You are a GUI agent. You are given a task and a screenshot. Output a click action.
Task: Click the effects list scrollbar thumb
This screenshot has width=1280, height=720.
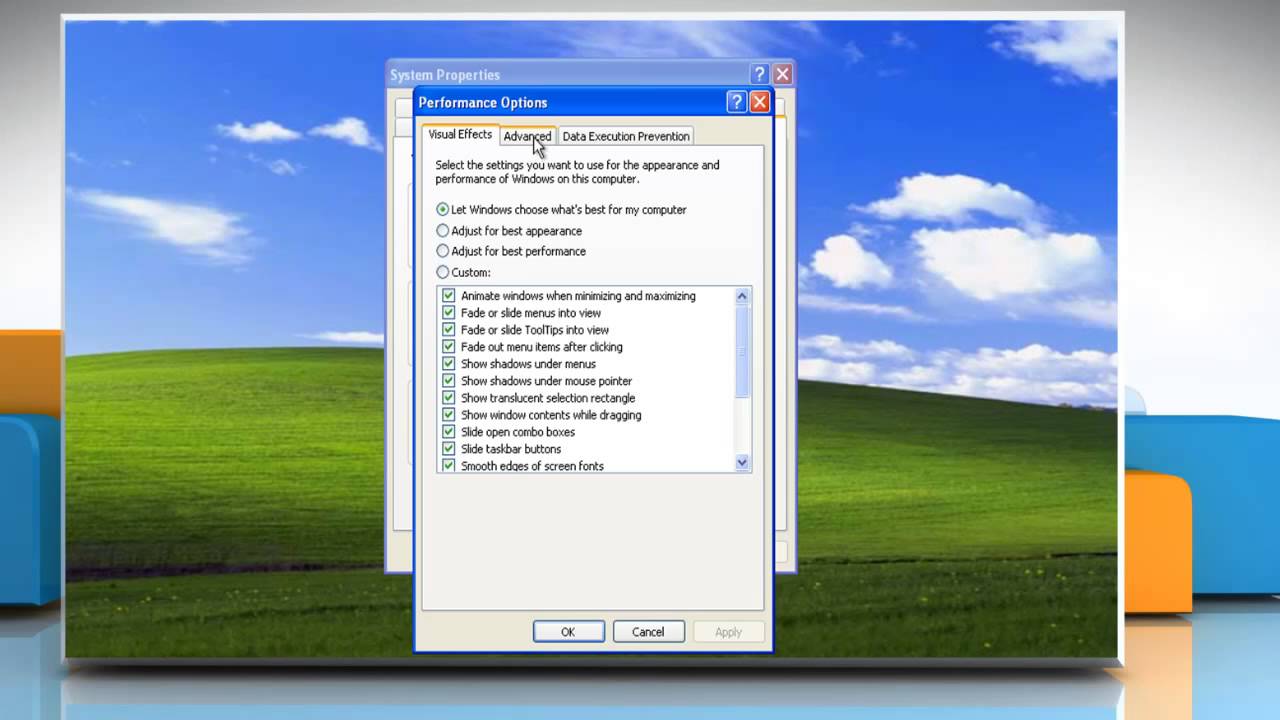point(742,351)
